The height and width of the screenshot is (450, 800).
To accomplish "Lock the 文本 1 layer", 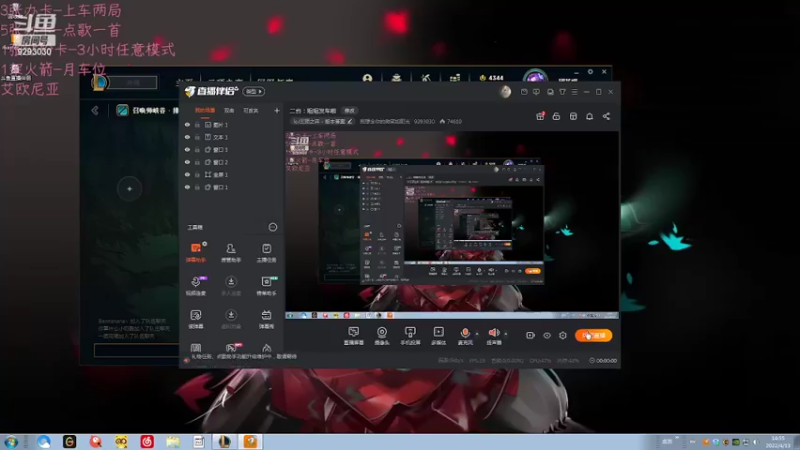I will click(x=197, y=137).
